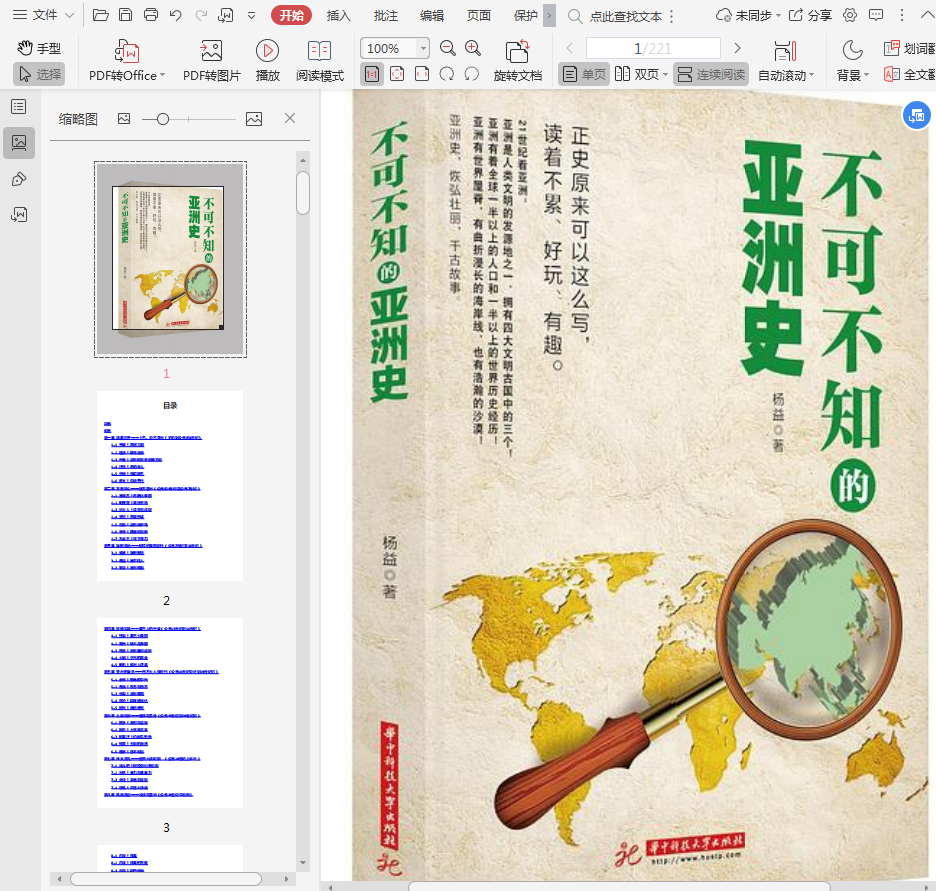Click the 旋转文档 rotate document icon

[x=517, y=51]
